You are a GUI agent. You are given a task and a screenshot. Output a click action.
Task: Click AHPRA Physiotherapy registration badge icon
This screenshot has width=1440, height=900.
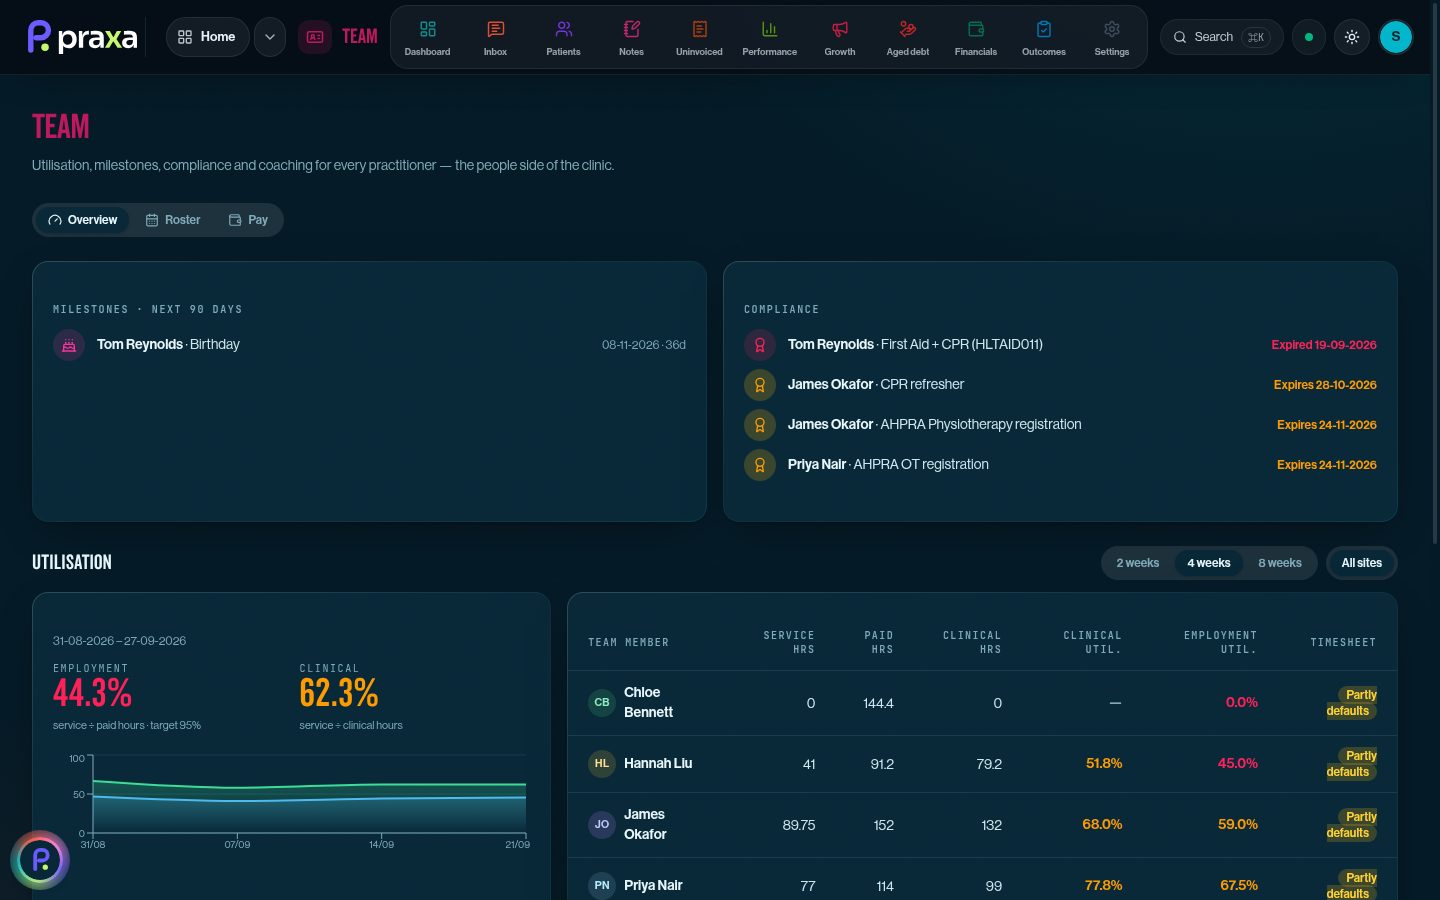760,425
